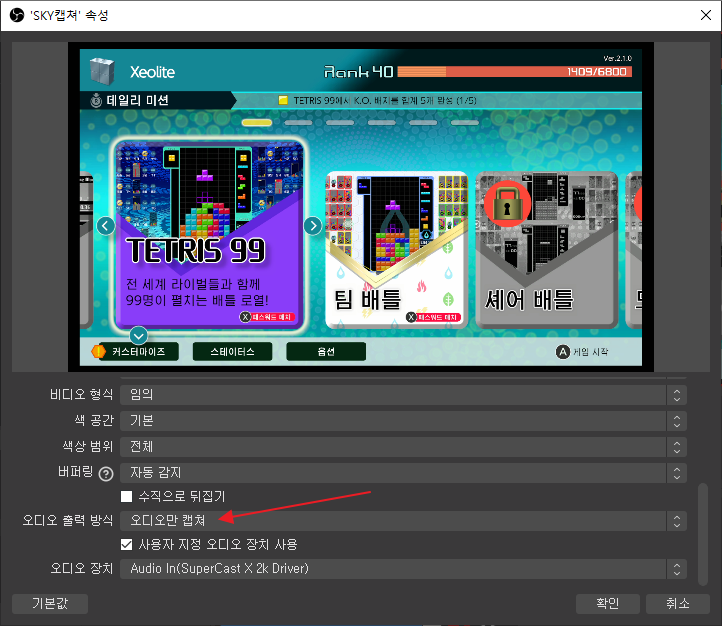Toggle the 수직으로 뒤집기 checkbox
This screenshot has width=722, height=626.
coord(126,496)
